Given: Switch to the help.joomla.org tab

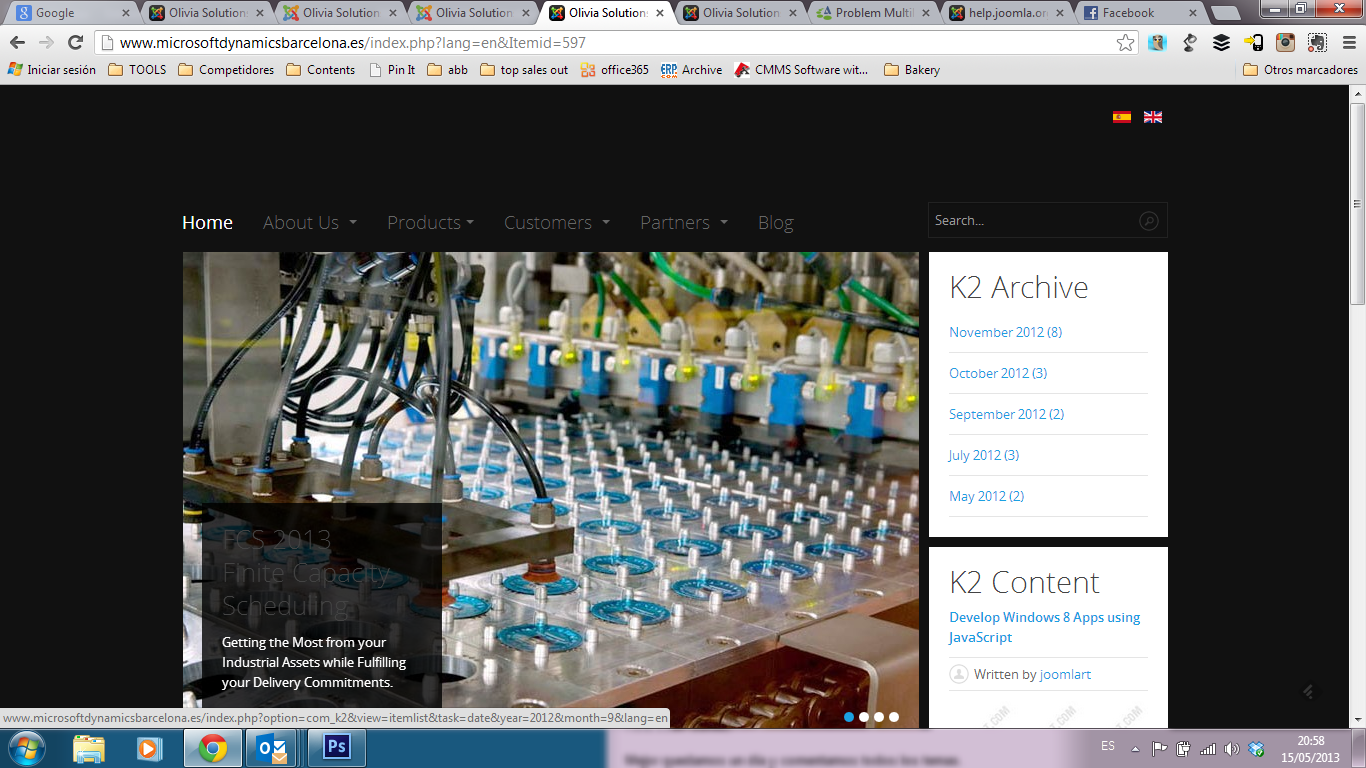Looking at the screenshot, I should pos(1005,13).
